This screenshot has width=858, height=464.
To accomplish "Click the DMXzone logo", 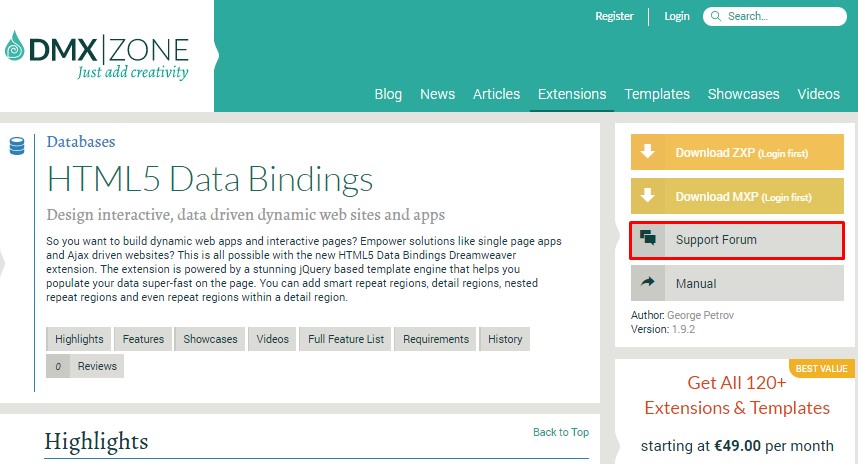I will (x=97, y=55).
